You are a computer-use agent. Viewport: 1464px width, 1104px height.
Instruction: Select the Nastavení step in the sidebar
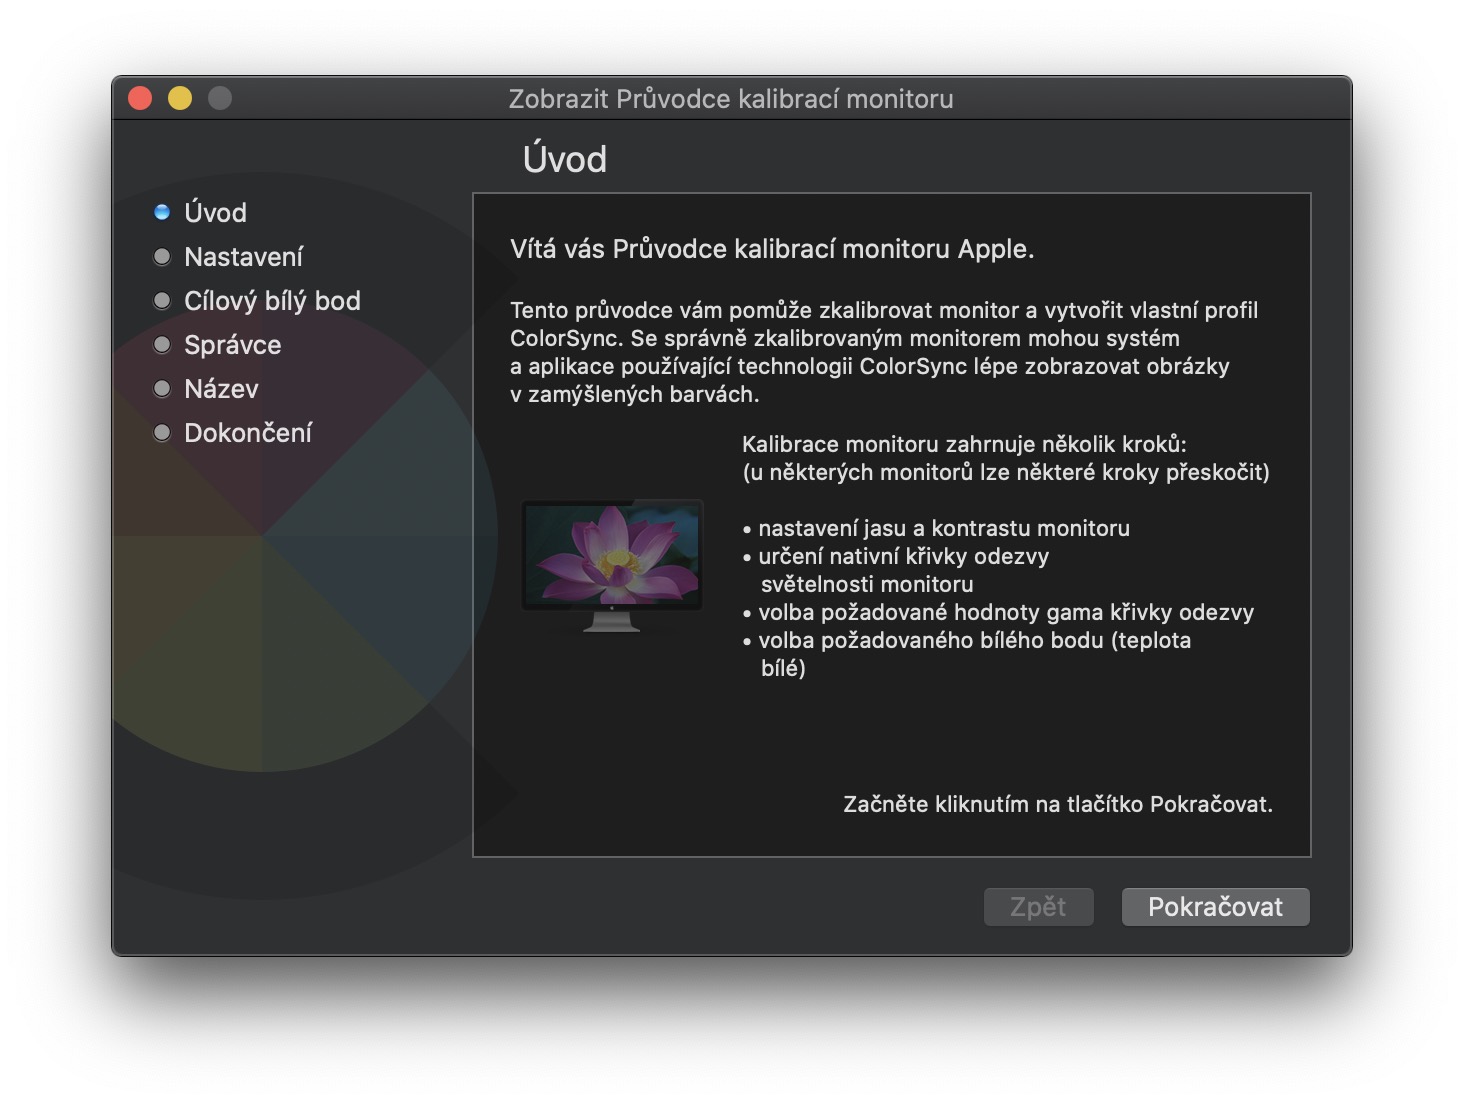[243, 257]
